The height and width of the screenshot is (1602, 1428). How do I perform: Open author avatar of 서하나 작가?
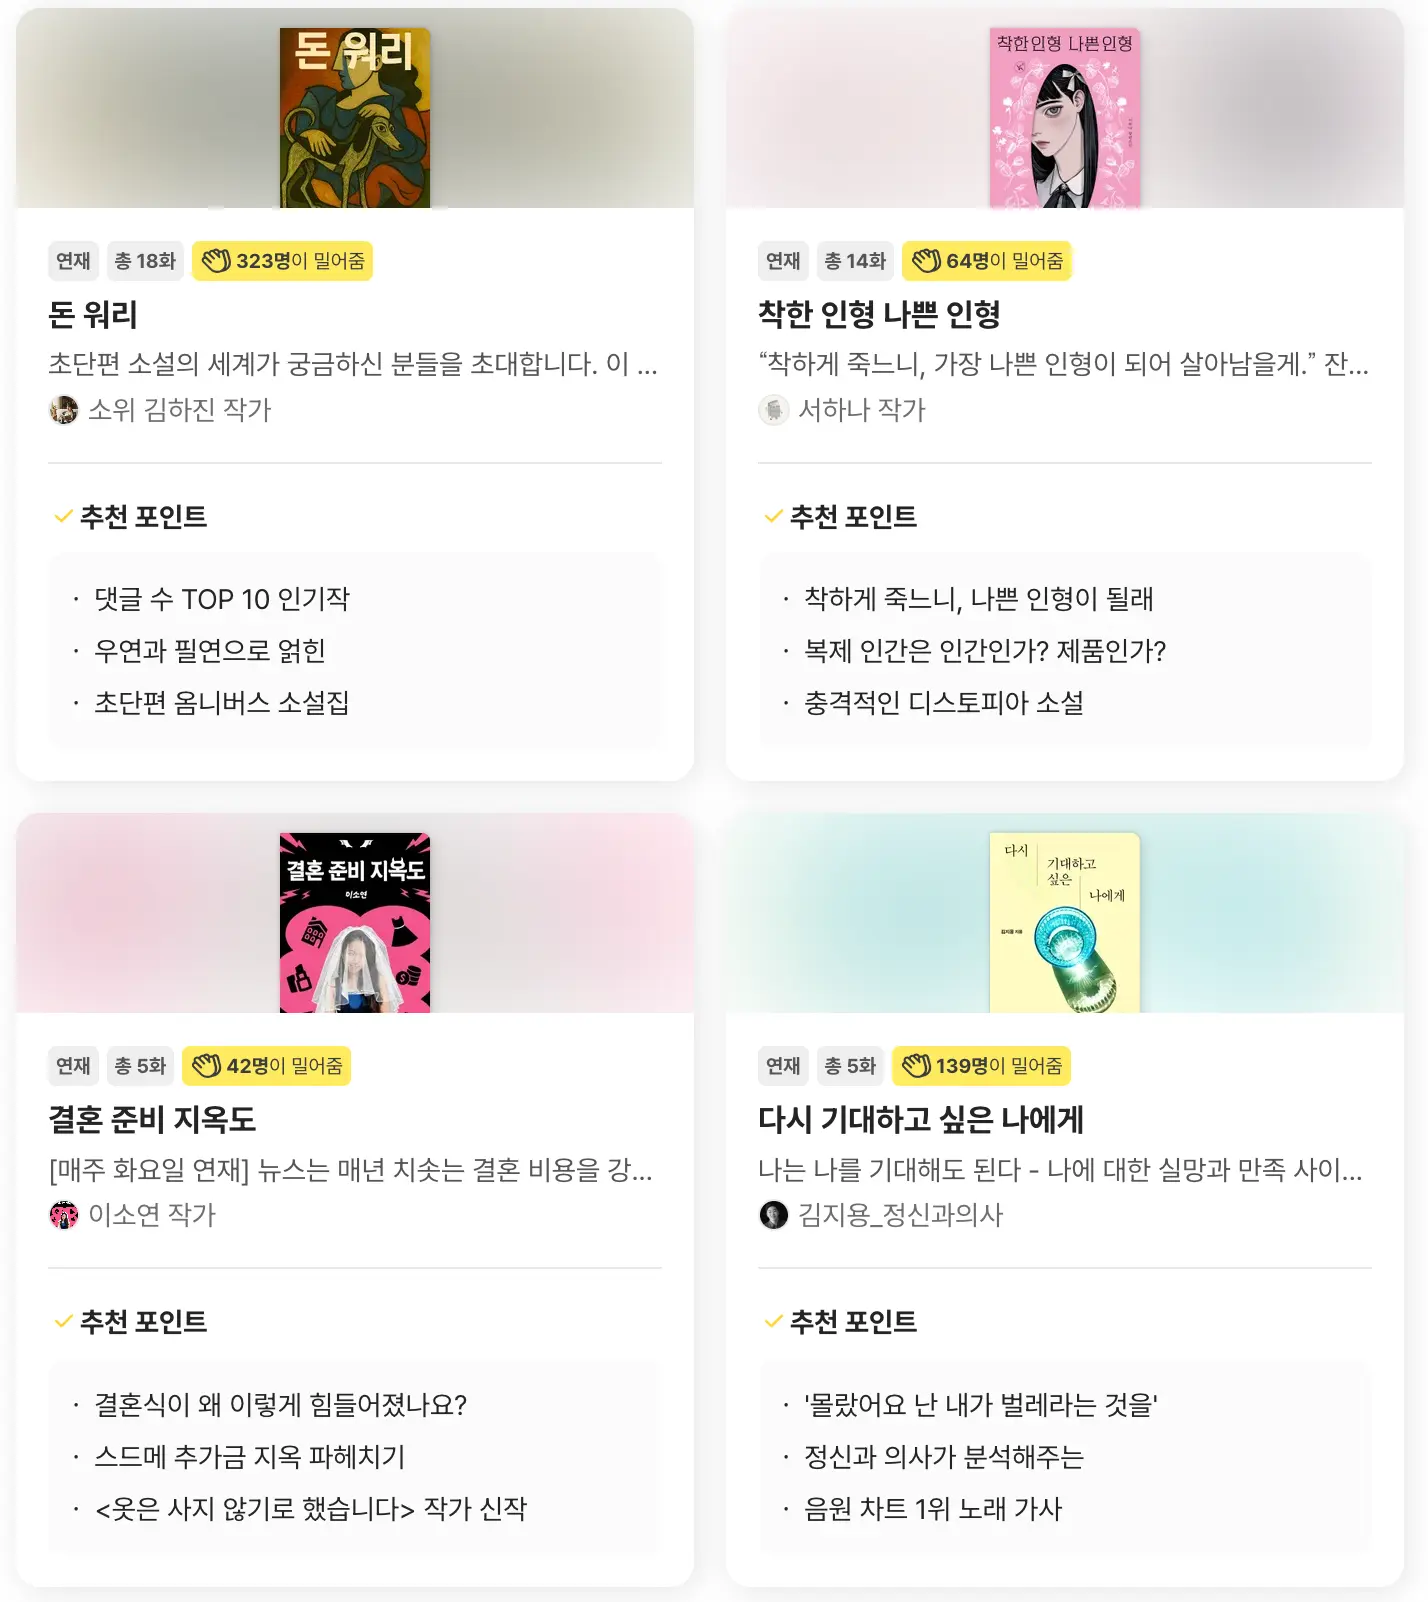pyautogui.click(x=774, y=410)
